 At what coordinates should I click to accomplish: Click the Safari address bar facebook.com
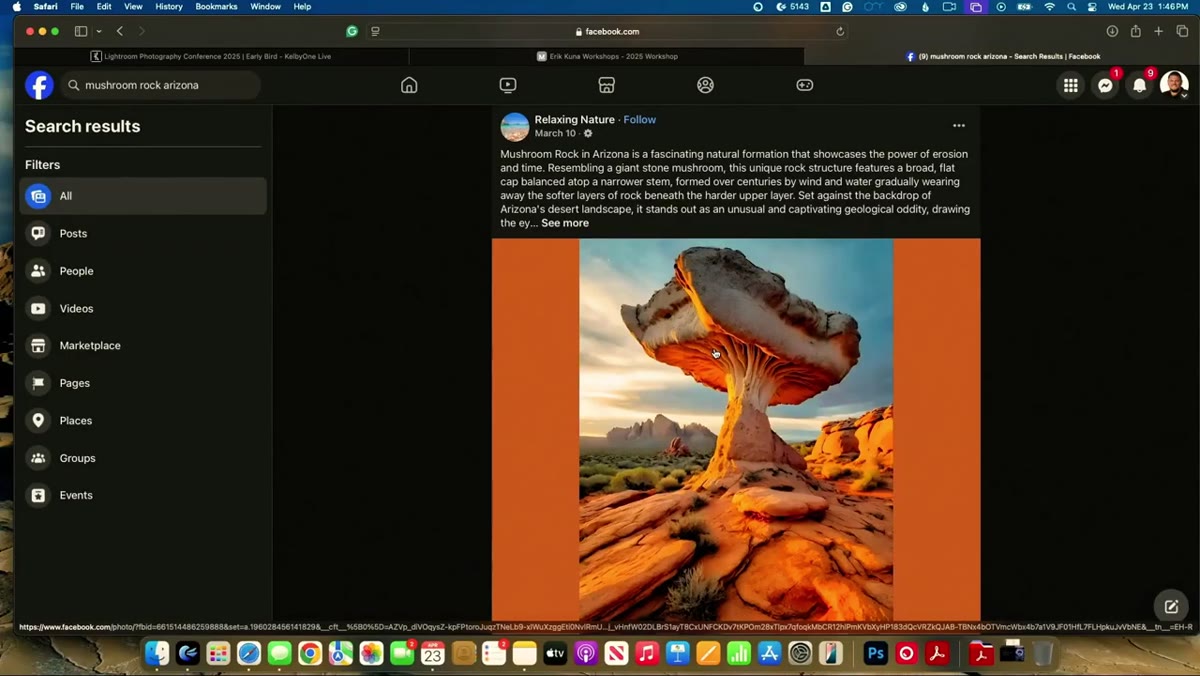point(608,31)
